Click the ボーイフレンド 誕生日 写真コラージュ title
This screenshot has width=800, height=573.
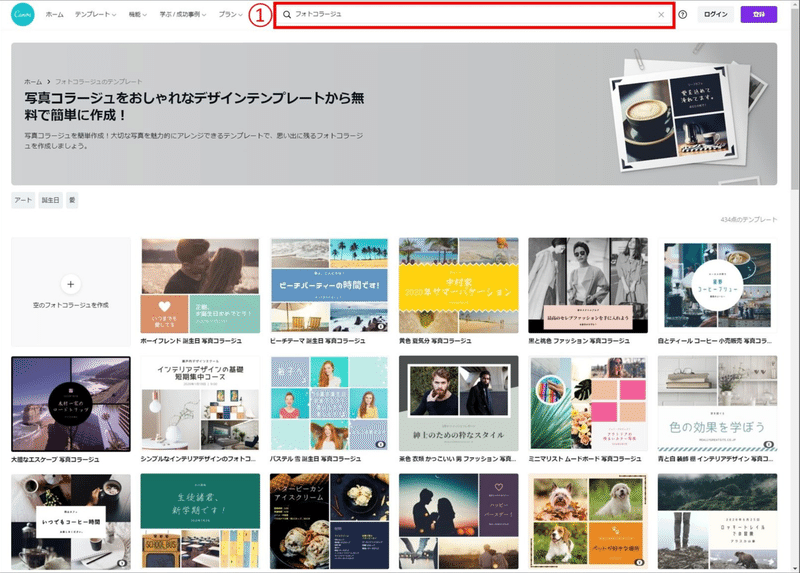pos(191,341)
